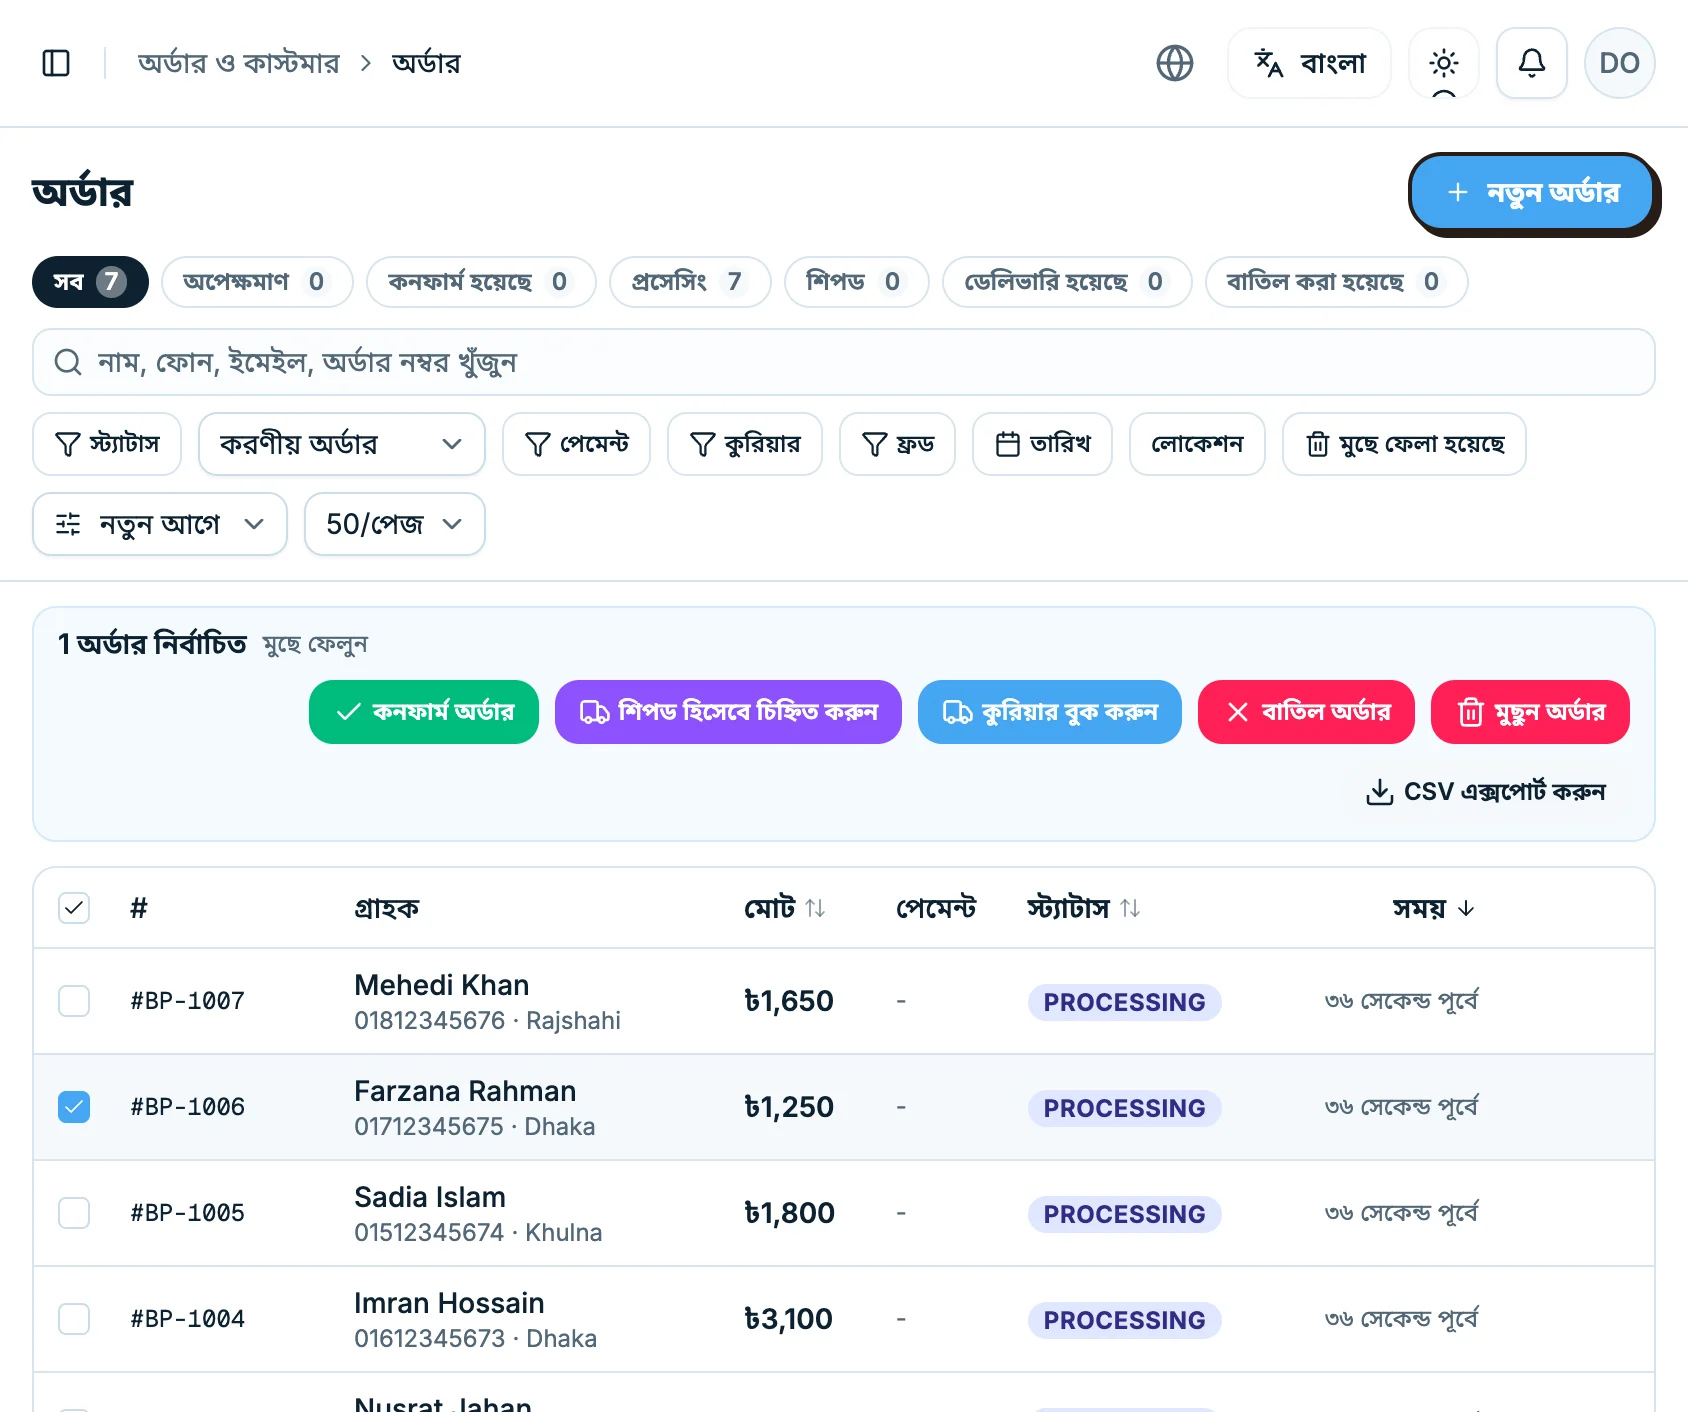
Task: Select the সব tab
Action: tap(90, 282)
